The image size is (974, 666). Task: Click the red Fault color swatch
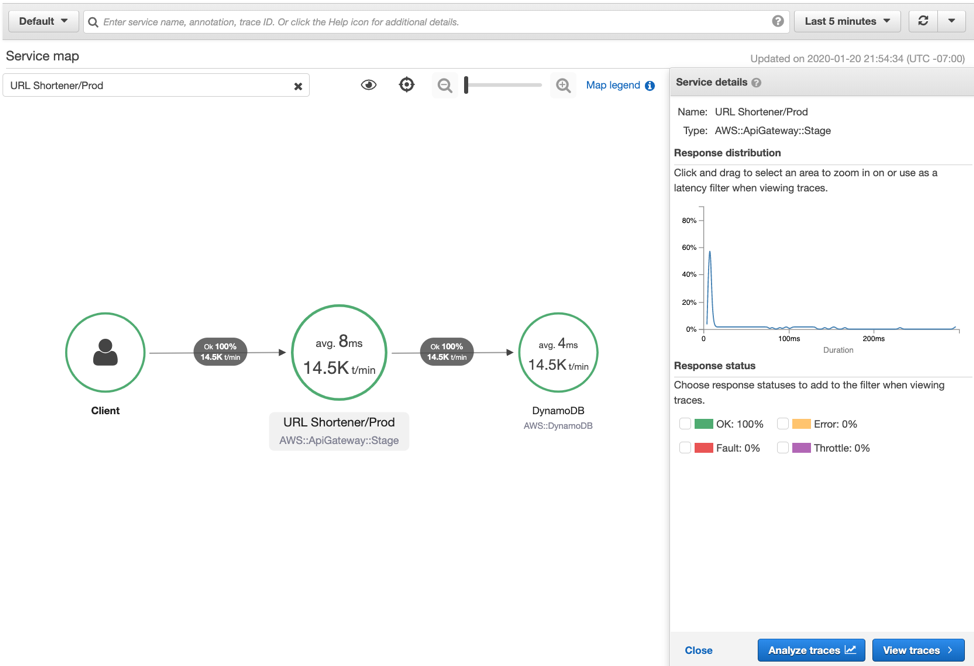(x=703, y=448)
